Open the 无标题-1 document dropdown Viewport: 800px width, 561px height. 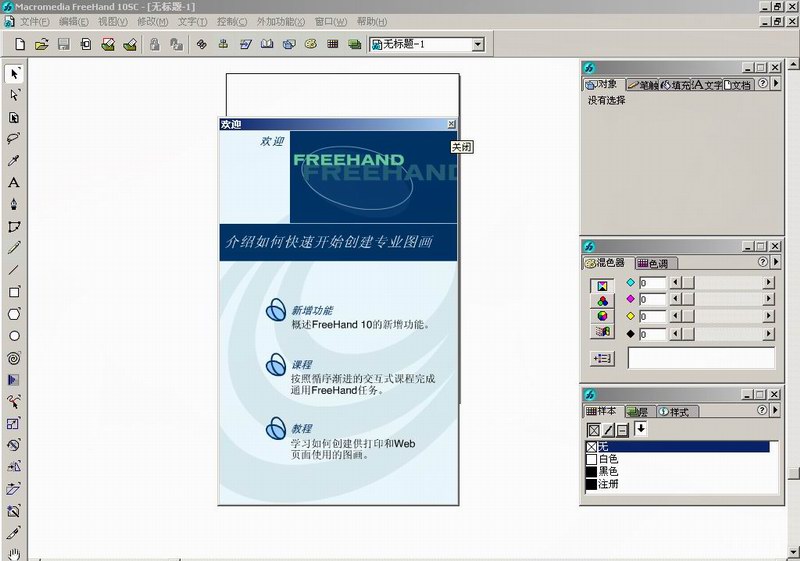pyautogui.click(x=478, y=45)
